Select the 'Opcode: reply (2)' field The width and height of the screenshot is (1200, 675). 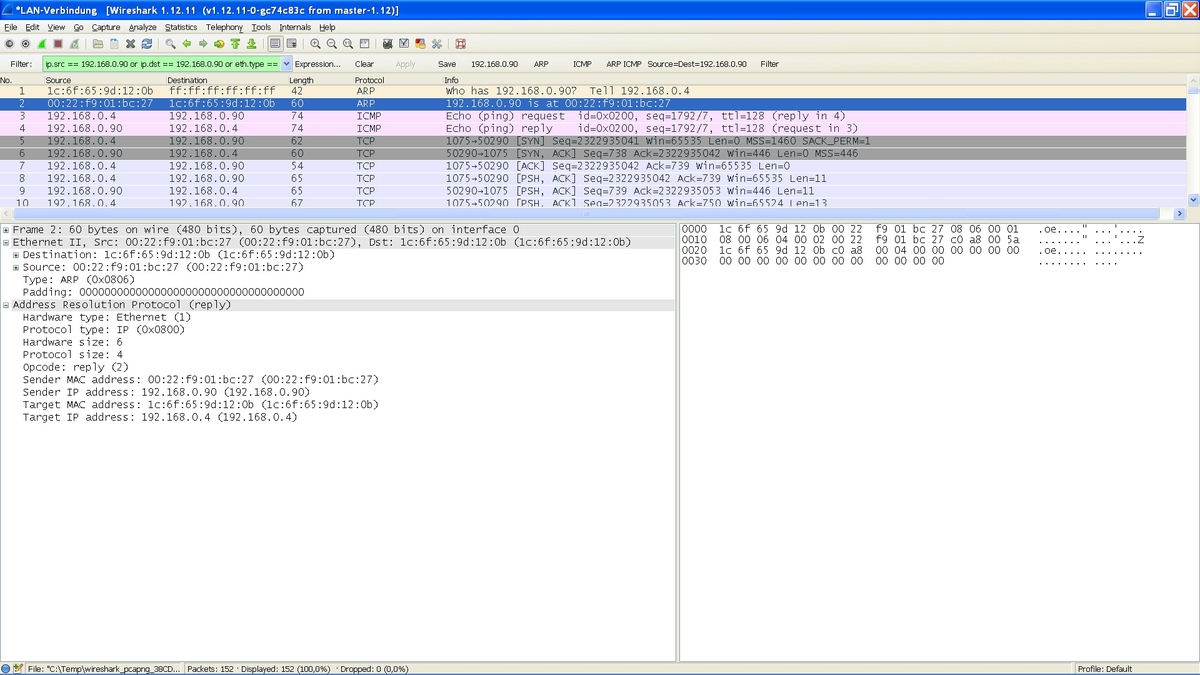tap(75, 367)
